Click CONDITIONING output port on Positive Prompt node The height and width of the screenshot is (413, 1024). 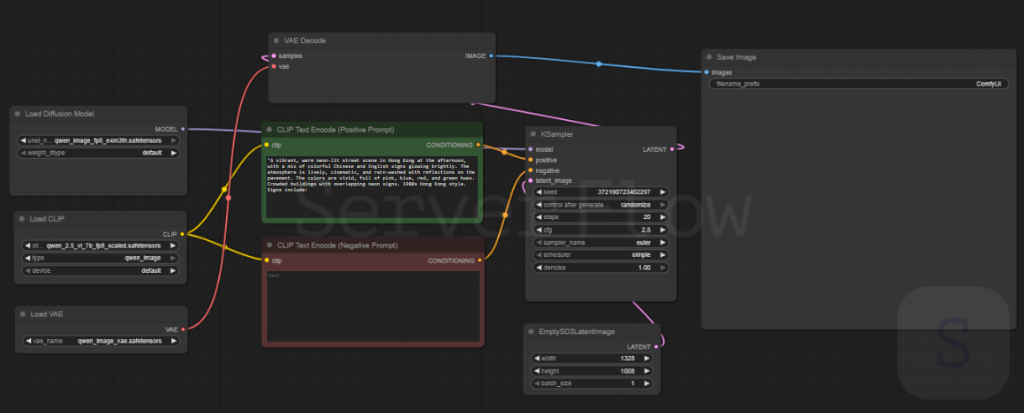click(x=479, y=145)
